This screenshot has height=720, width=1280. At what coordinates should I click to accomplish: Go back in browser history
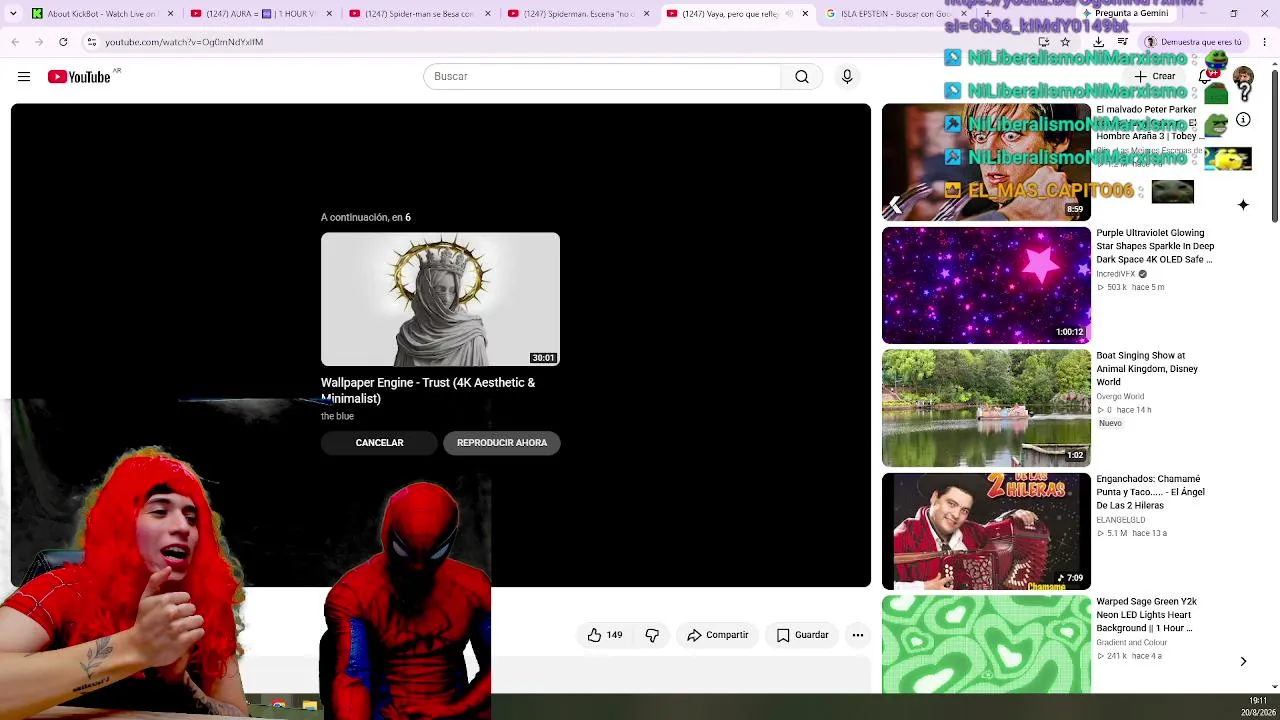(x=15, y=42)
